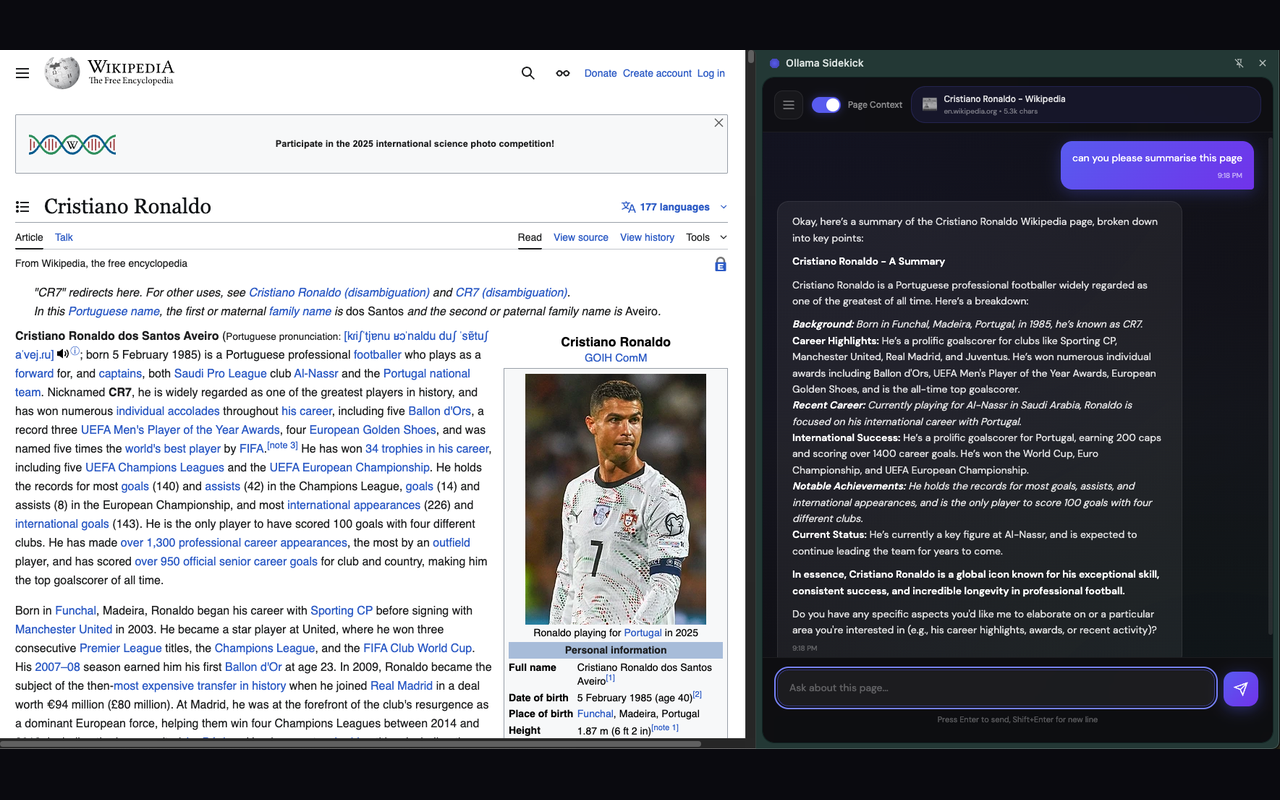Open the Al-Nassr link
The image size is (1280, 800).
pos(316,373)
